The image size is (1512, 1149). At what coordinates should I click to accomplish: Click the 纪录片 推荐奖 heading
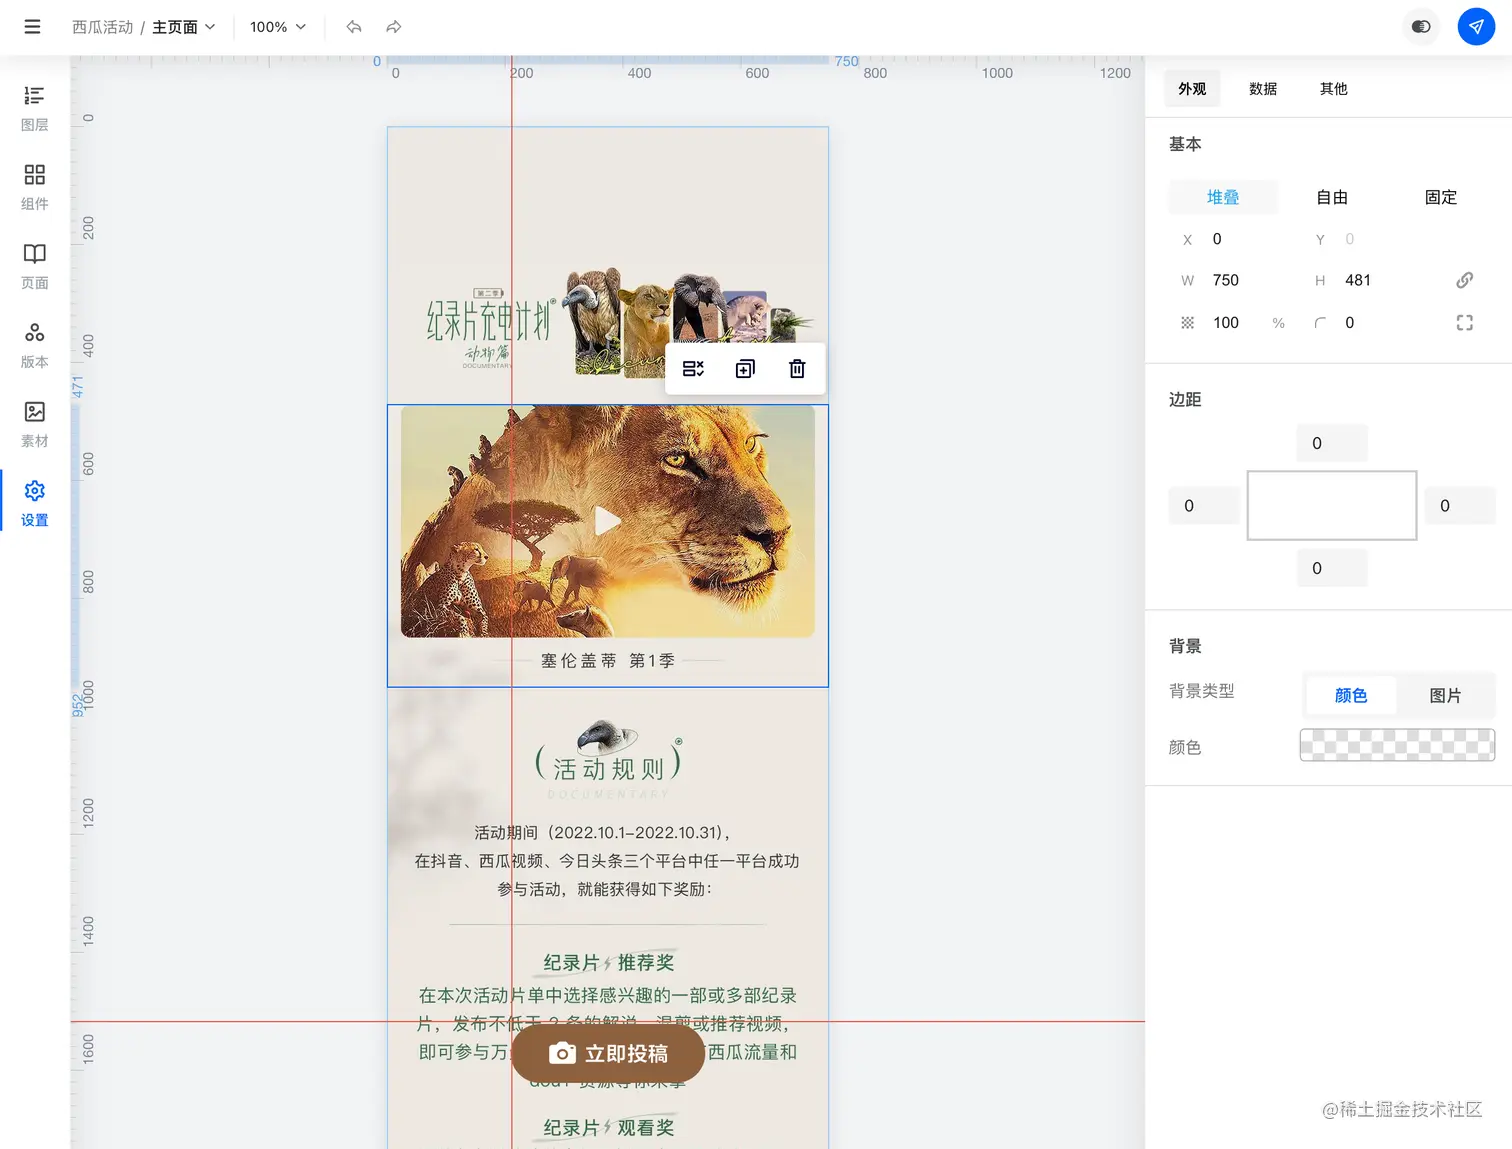[x=608, y=963]
